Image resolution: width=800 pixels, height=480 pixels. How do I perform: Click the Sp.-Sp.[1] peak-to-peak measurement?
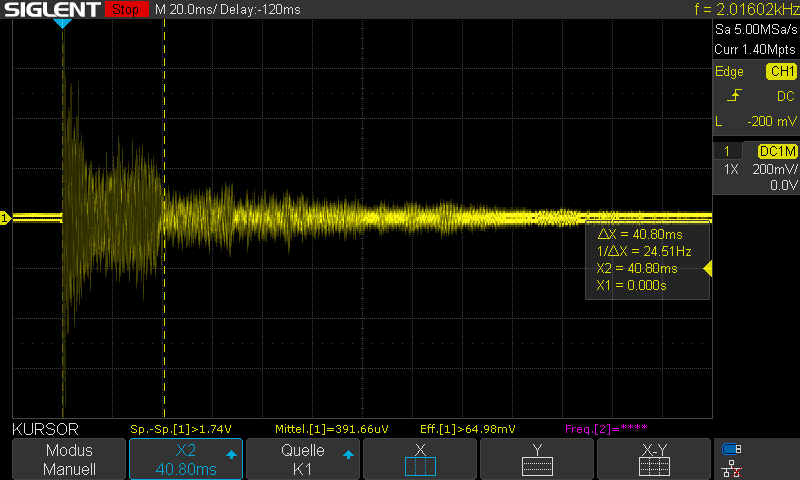tap(181, 429)
